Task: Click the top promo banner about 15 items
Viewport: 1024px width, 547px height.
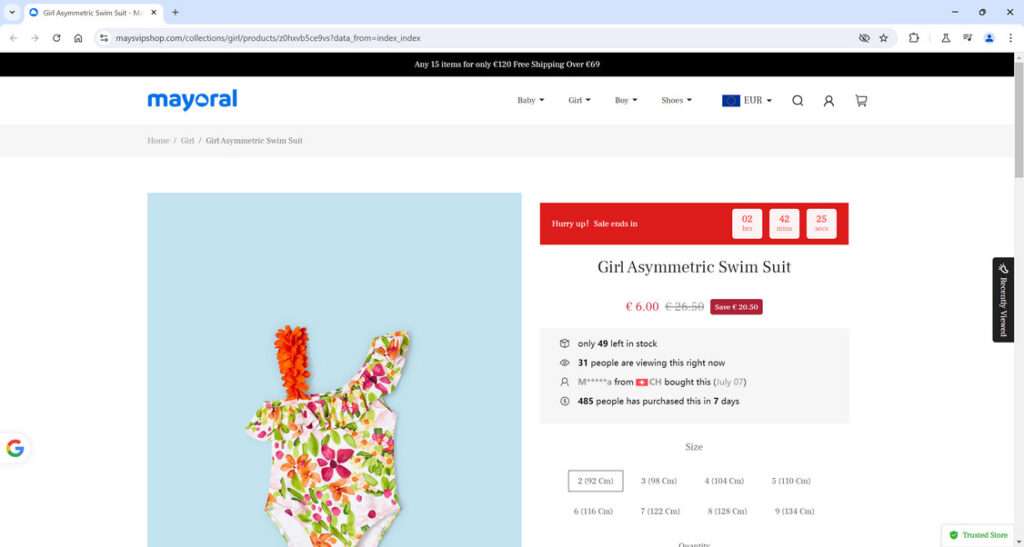Action: click(507, 65)
